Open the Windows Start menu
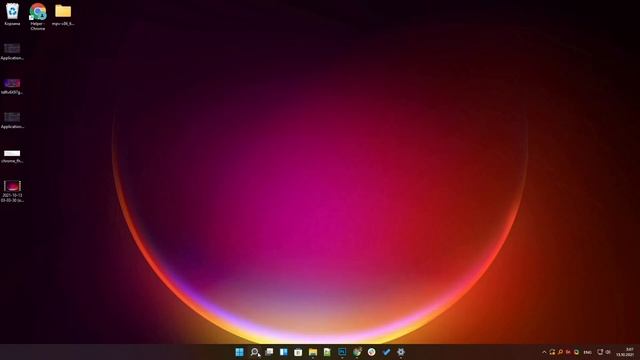The height and width of the screenshot is (360, 640). click(x=240, y=352)
